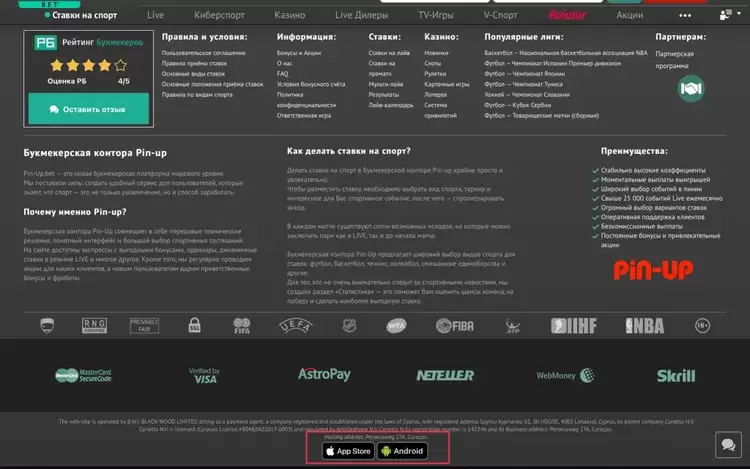Click the security shield badge before RNG
Screen dimensions: 750x469
point(47,326)
